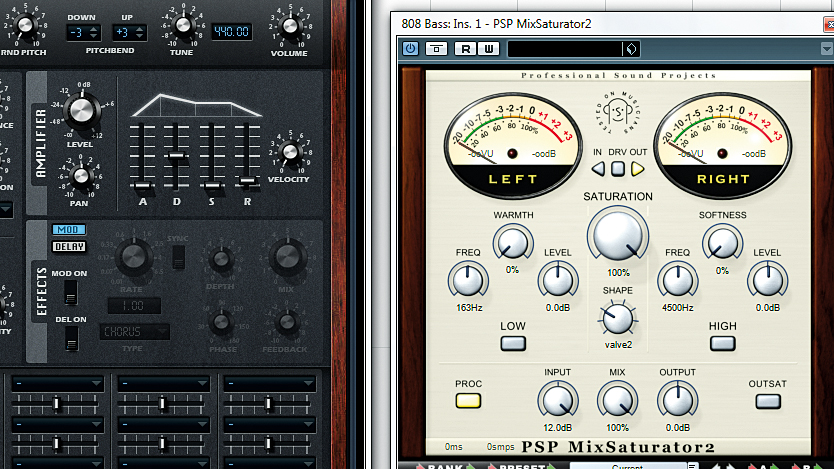834x469 pixels.
Task: Click the saturator MIX knob at 100%
Action: pos(617,400)
